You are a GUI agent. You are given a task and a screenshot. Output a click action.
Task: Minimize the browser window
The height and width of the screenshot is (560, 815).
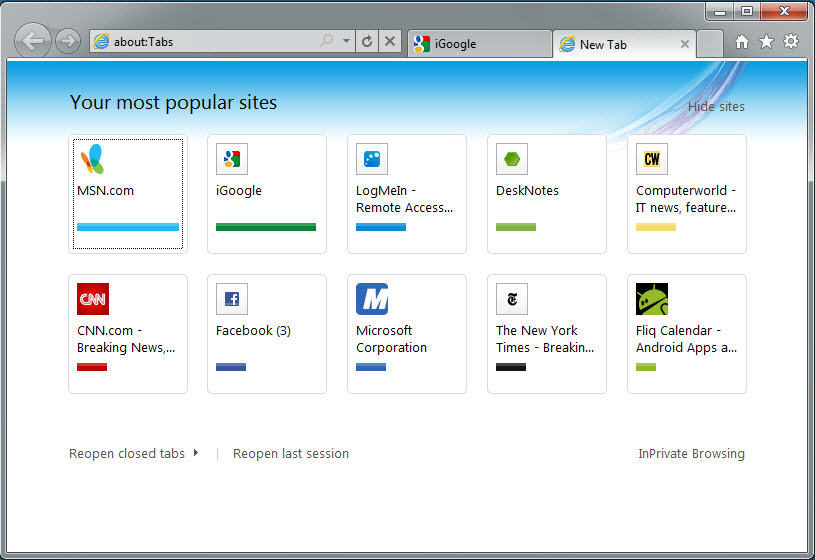coord(720,11)
